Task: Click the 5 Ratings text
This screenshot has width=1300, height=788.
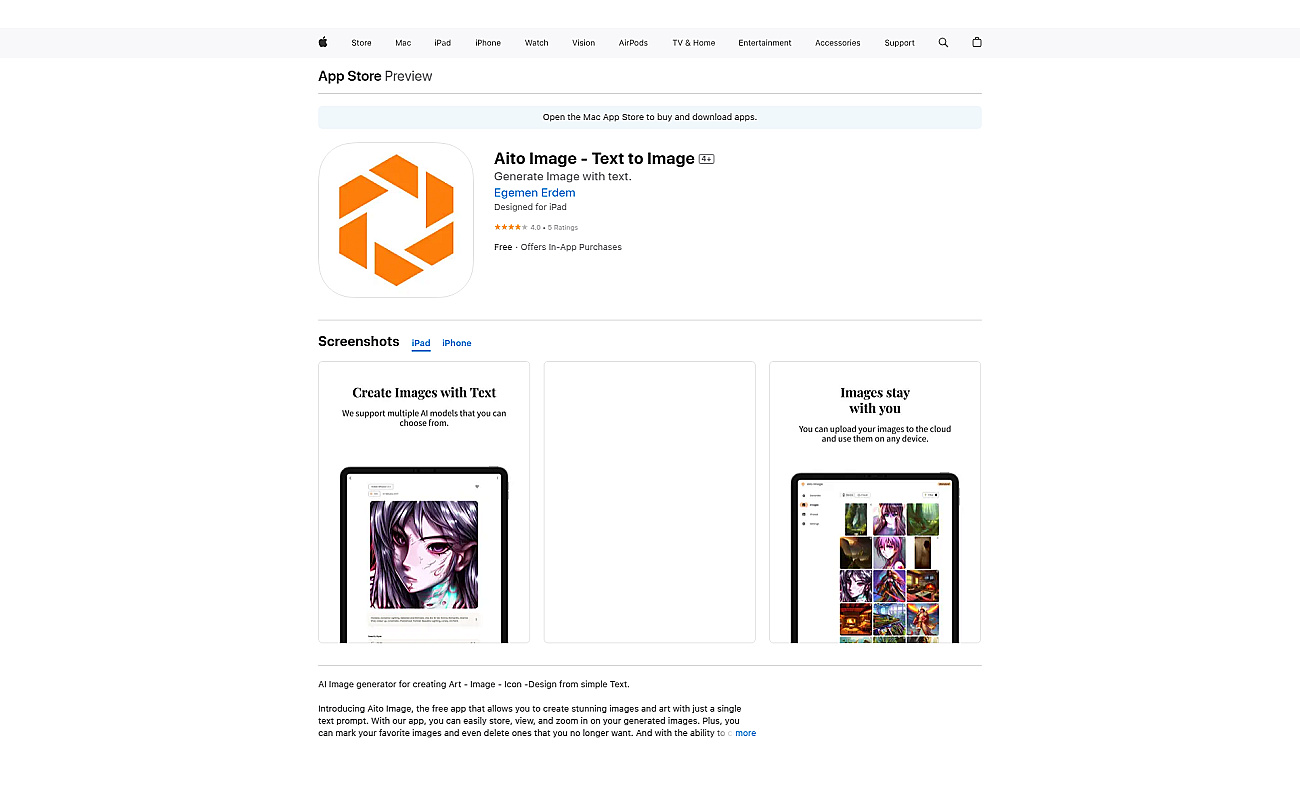Action: coord(563,227)
